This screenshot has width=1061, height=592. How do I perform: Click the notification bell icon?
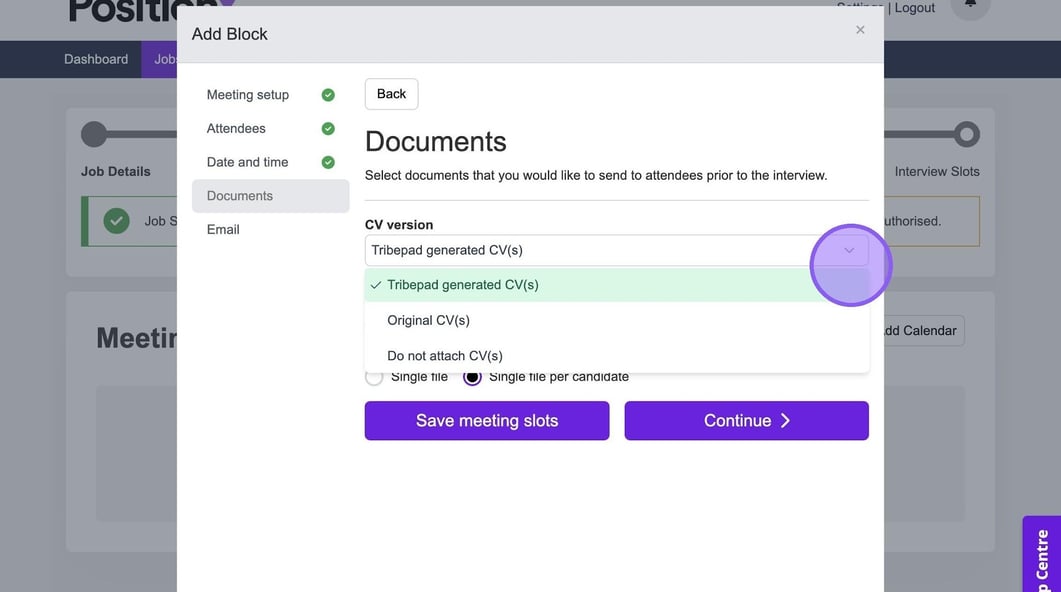(x=969, y=6)
